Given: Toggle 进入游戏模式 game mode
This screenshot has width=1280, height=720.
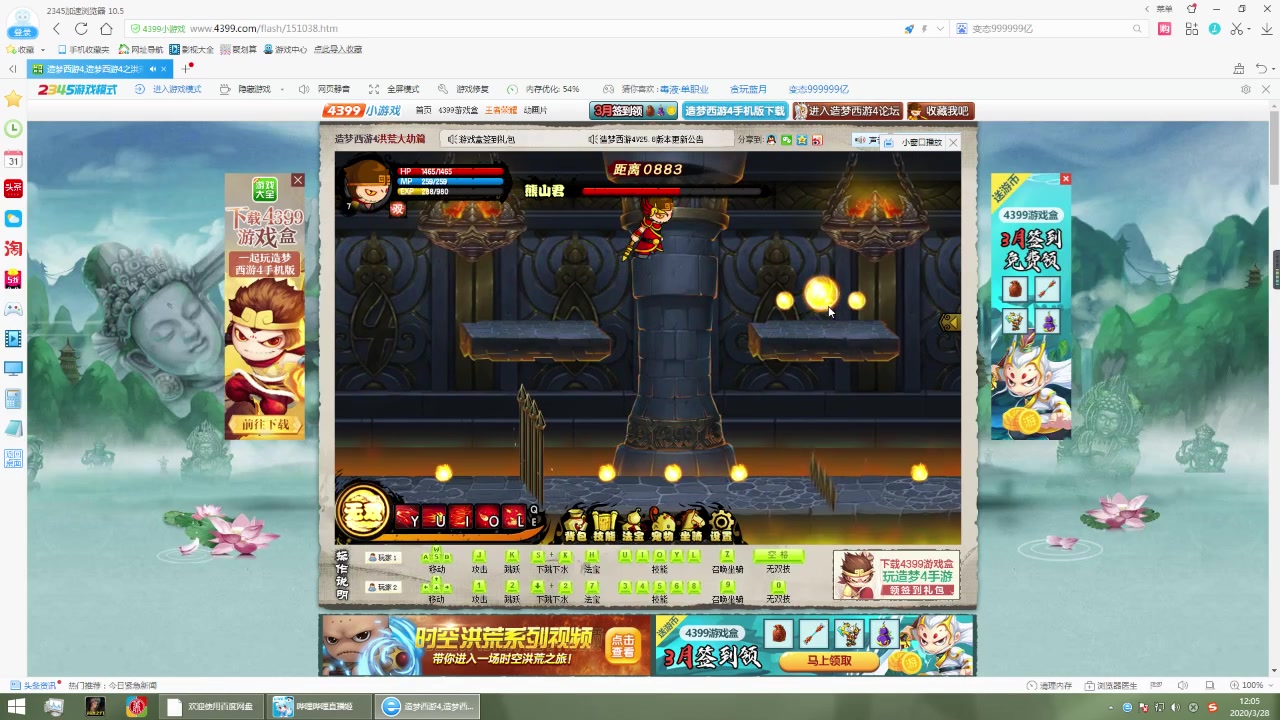Looking at the screenshot, I should 168,89.
